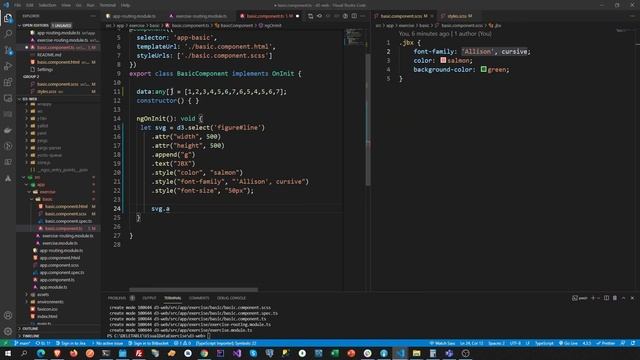Switch to DEBUG CONSOLE panel tab

coord(231,298)
